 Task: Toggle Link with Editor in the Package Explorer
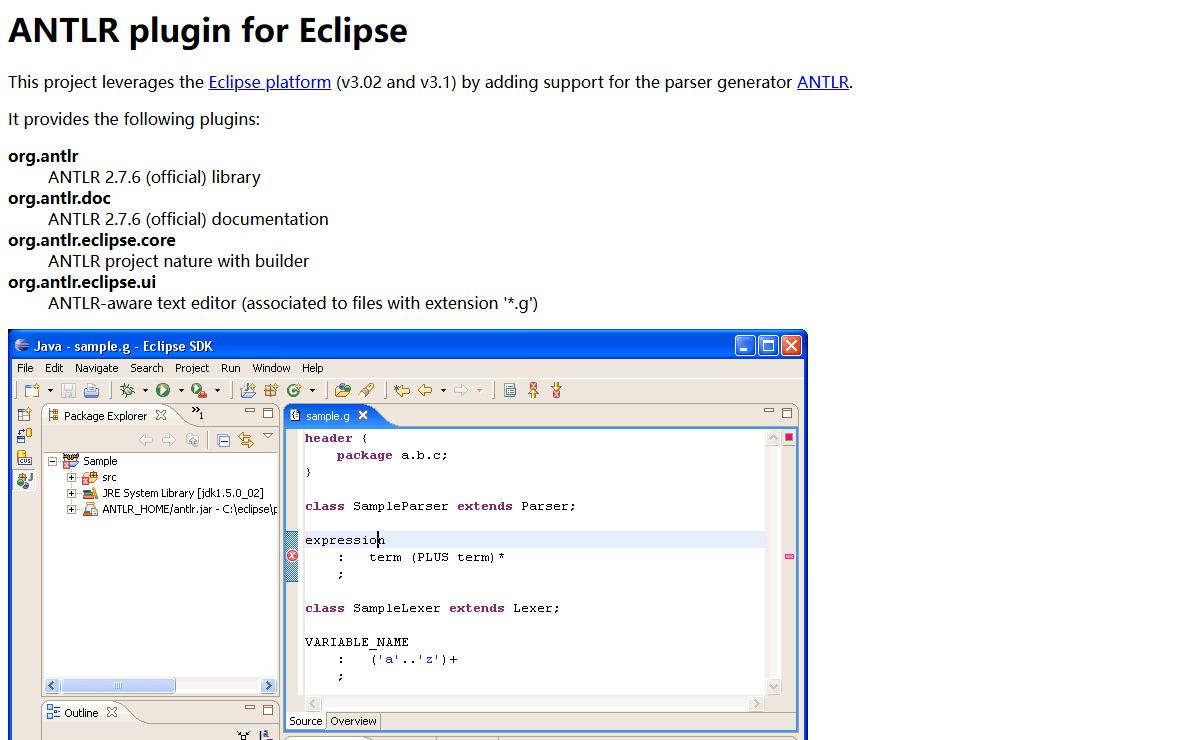[245, 440]
